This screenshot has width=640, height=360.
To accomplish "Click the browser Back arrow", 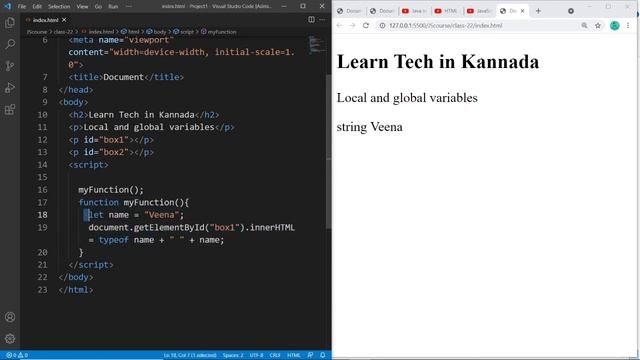I will click(340, 25).
